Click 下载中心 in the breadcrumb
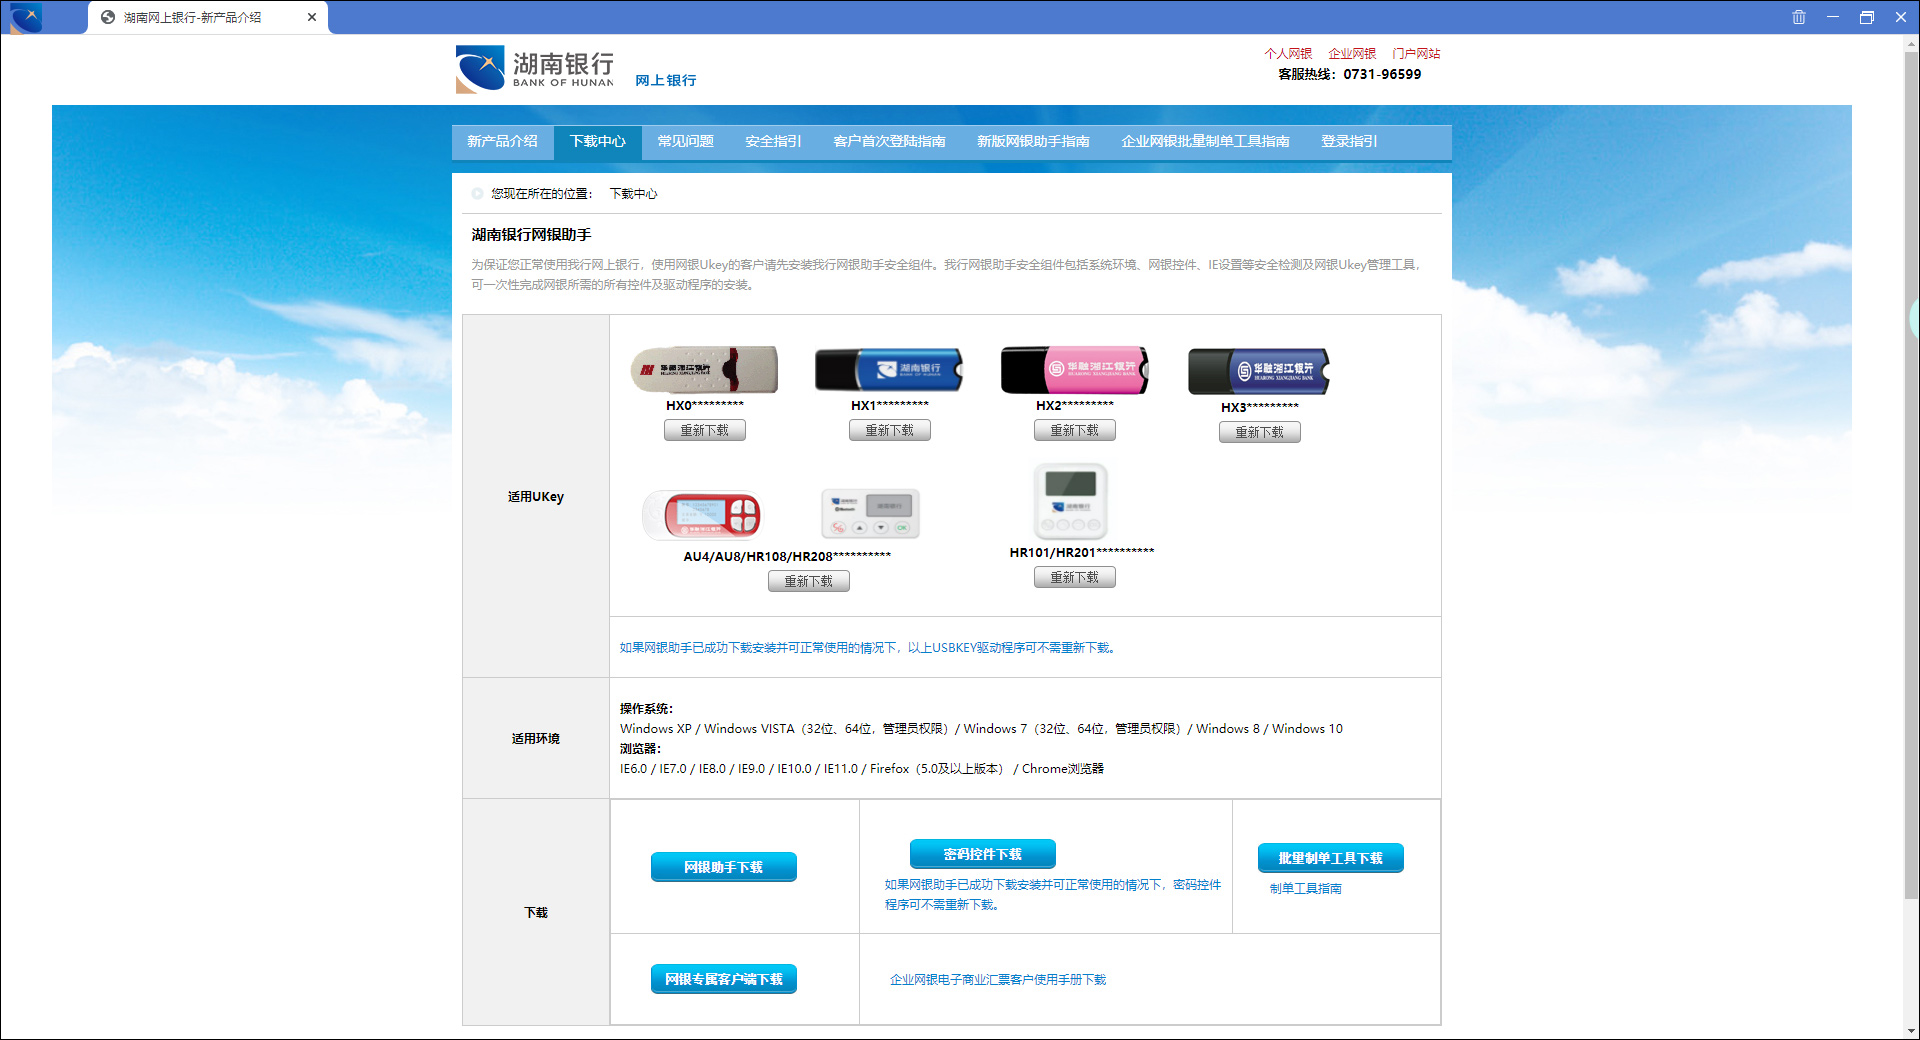The image size is (1920, 1040). pyautogui.click(x=634, y=194)
